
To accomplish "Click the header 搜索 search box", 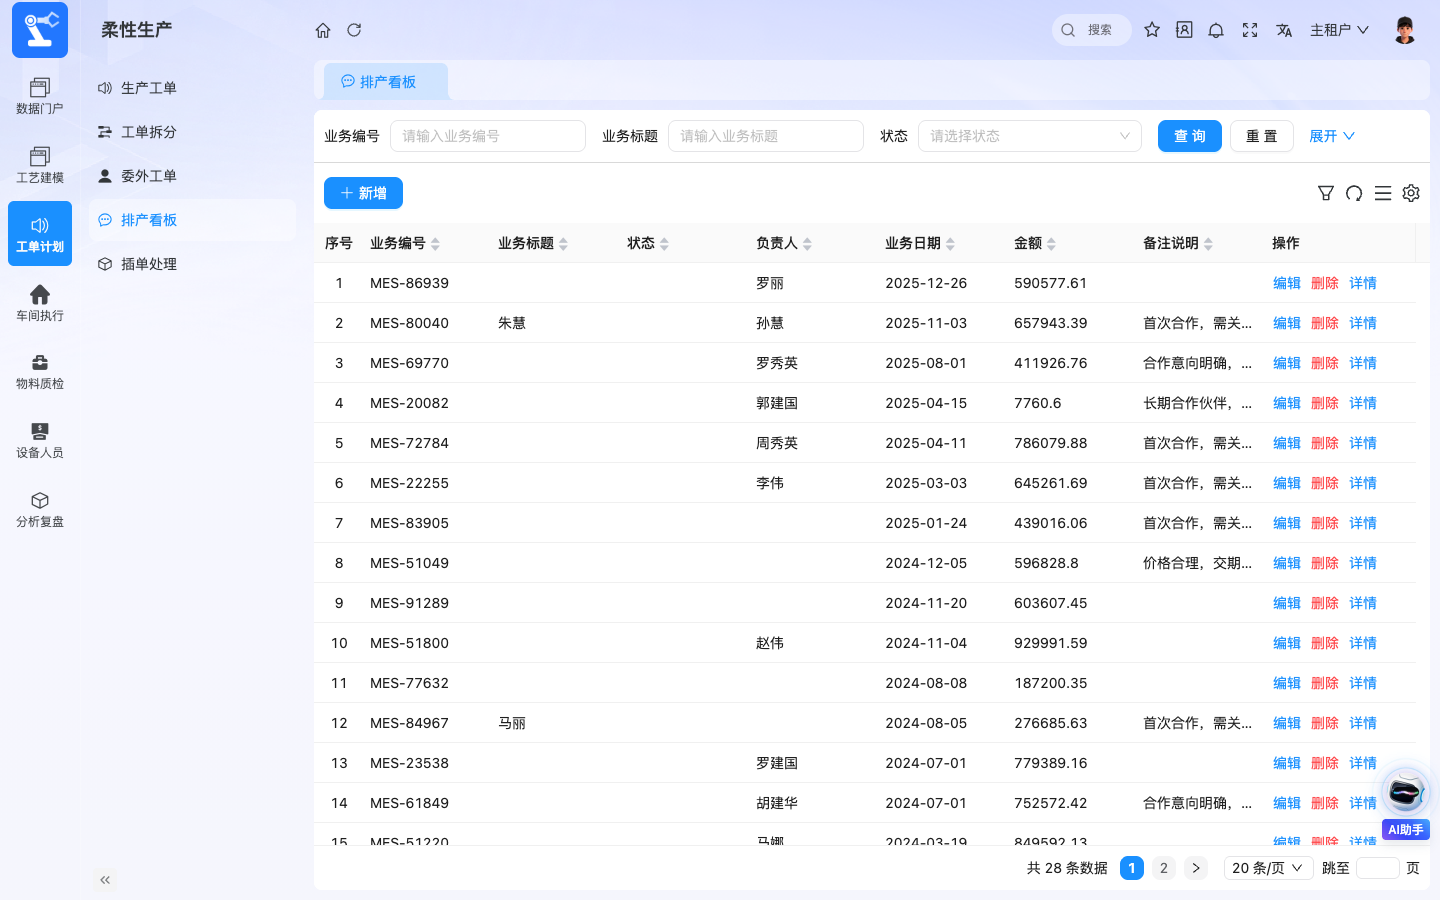I will [x=1092, y=30].
